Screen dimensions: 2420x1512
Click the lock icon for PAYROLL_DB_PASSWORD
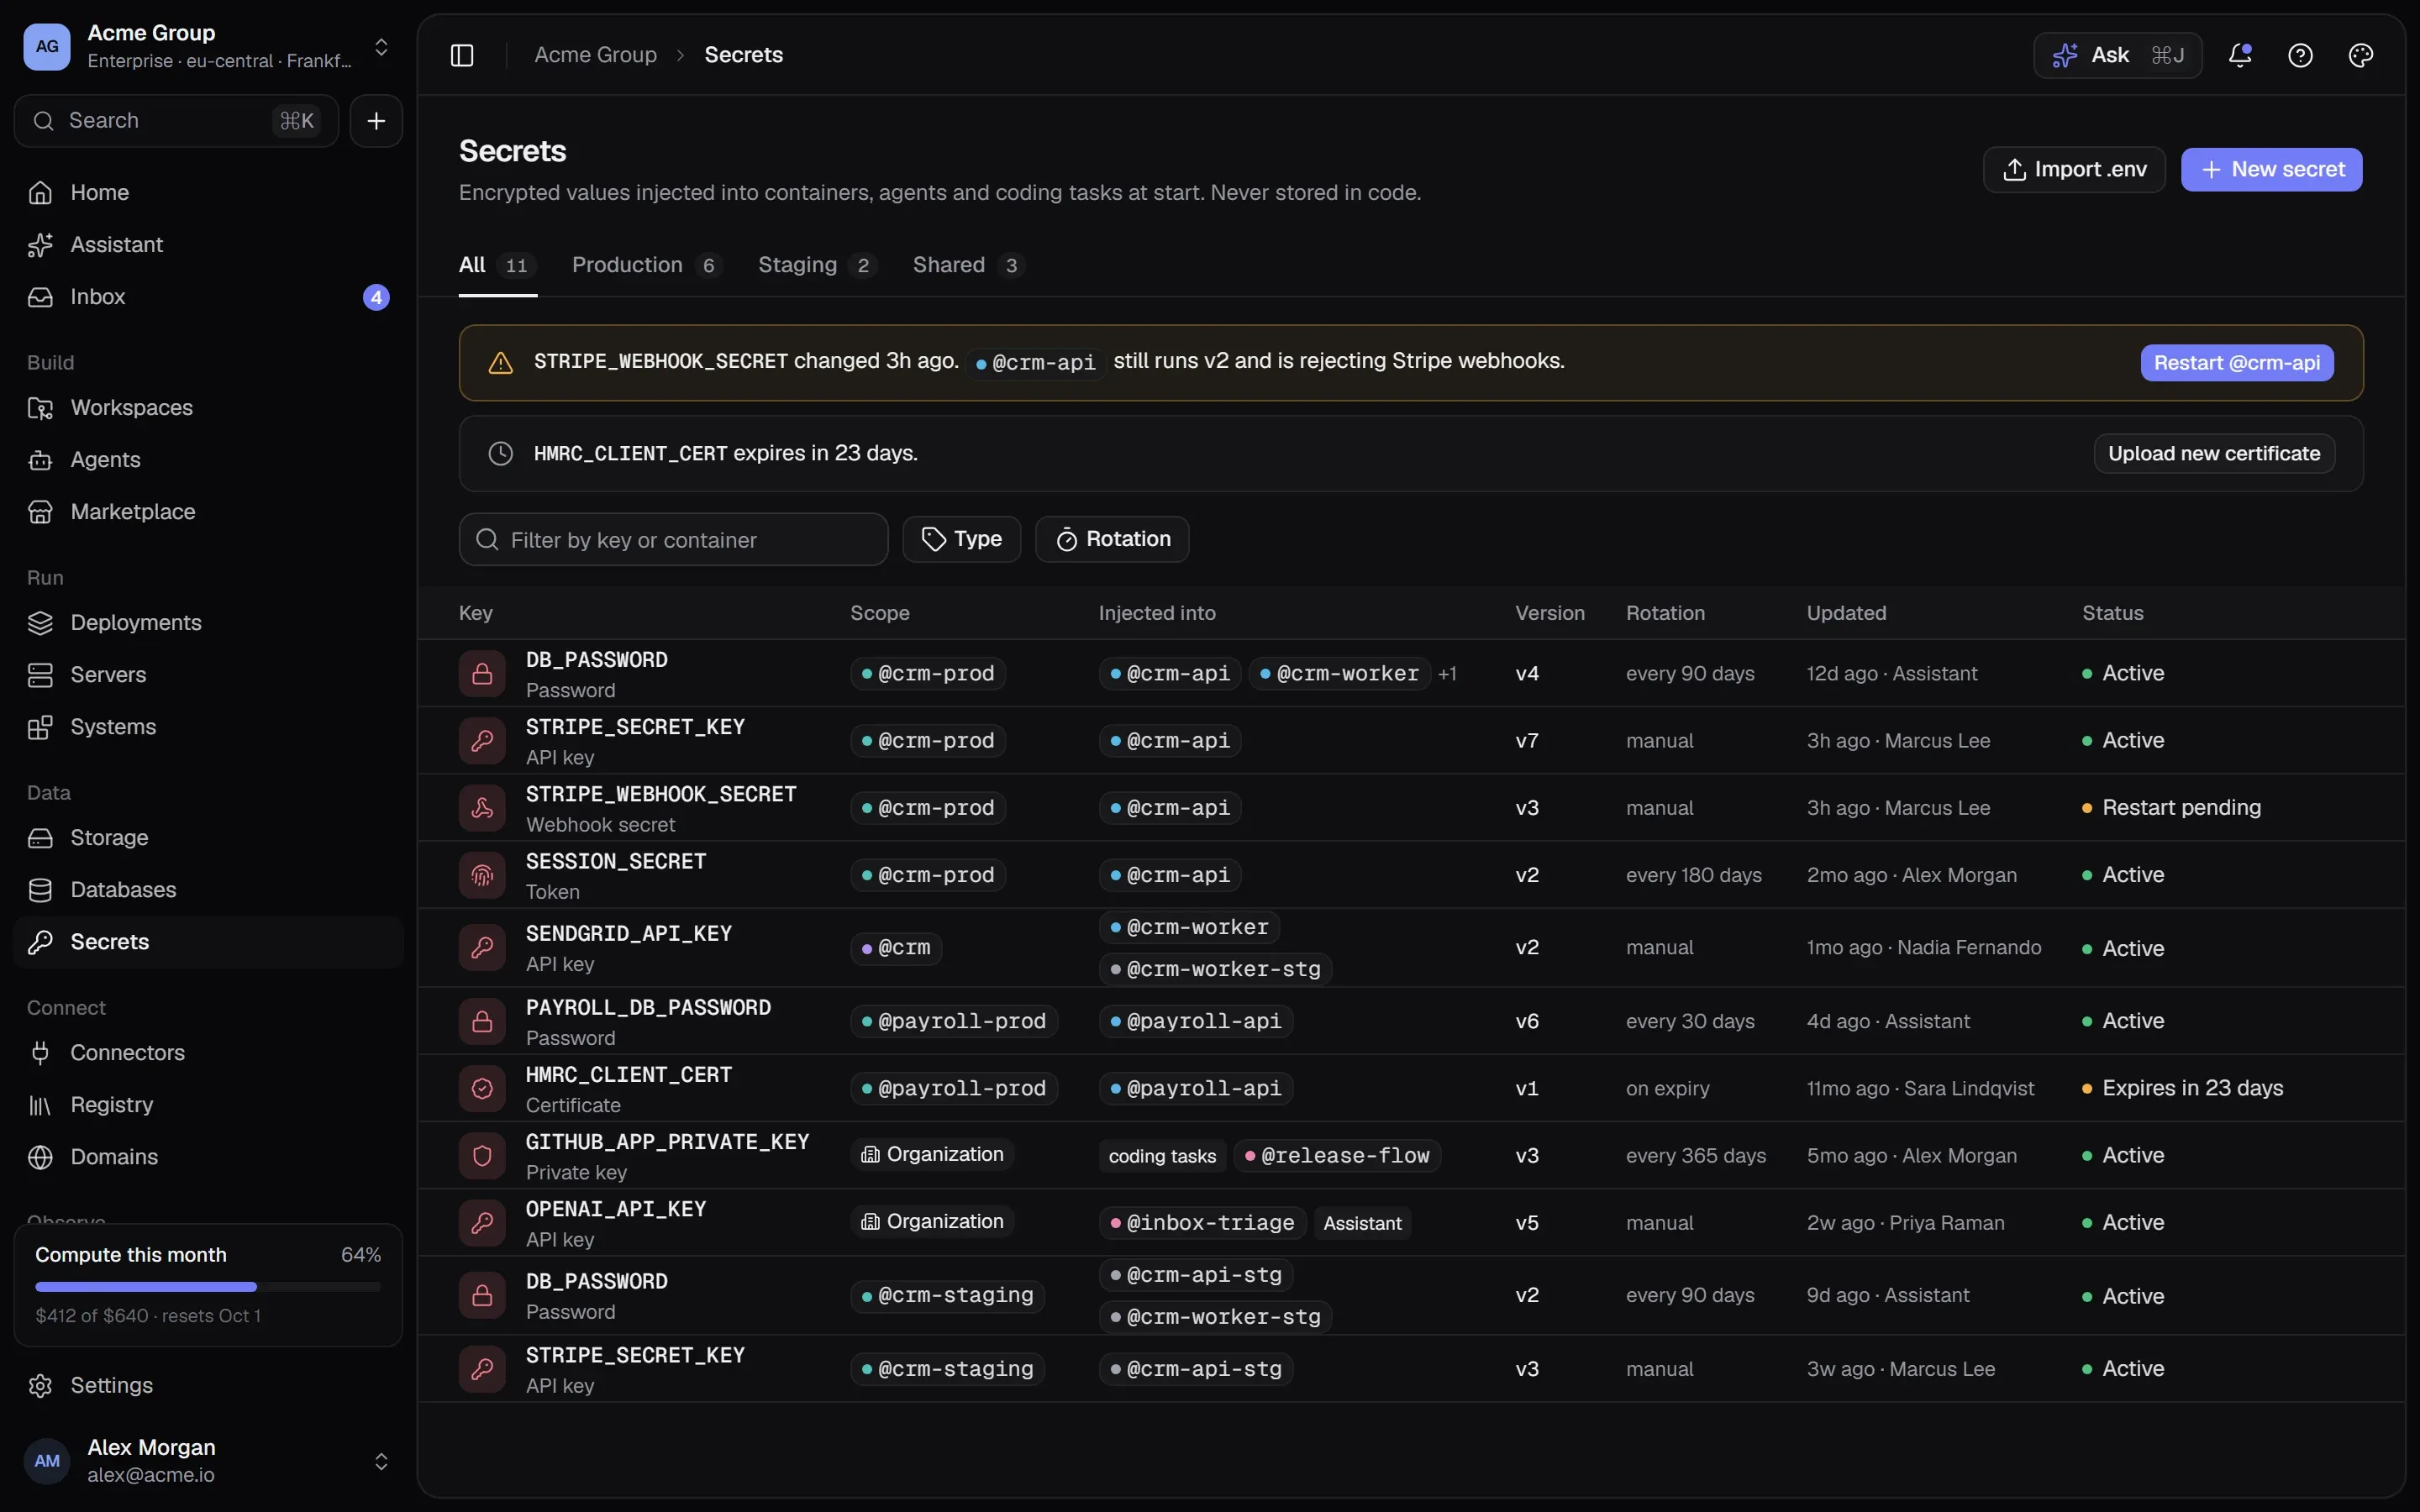point(482,1021)
